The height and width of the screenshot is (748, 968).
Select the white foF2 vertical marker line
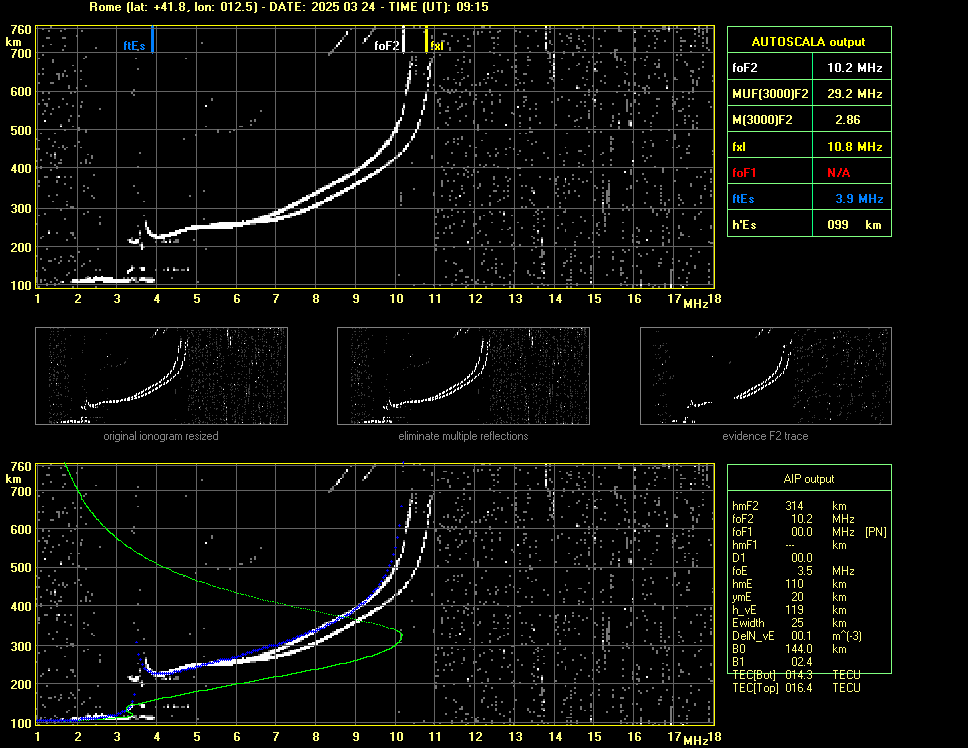[x=403, y=39]
